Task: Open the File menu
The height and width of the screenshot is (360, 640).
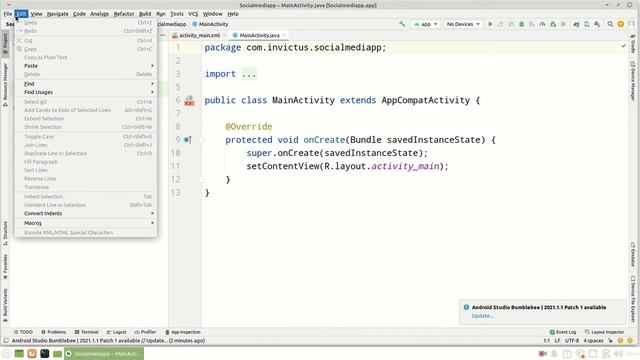Action: [x=7, y=14]
